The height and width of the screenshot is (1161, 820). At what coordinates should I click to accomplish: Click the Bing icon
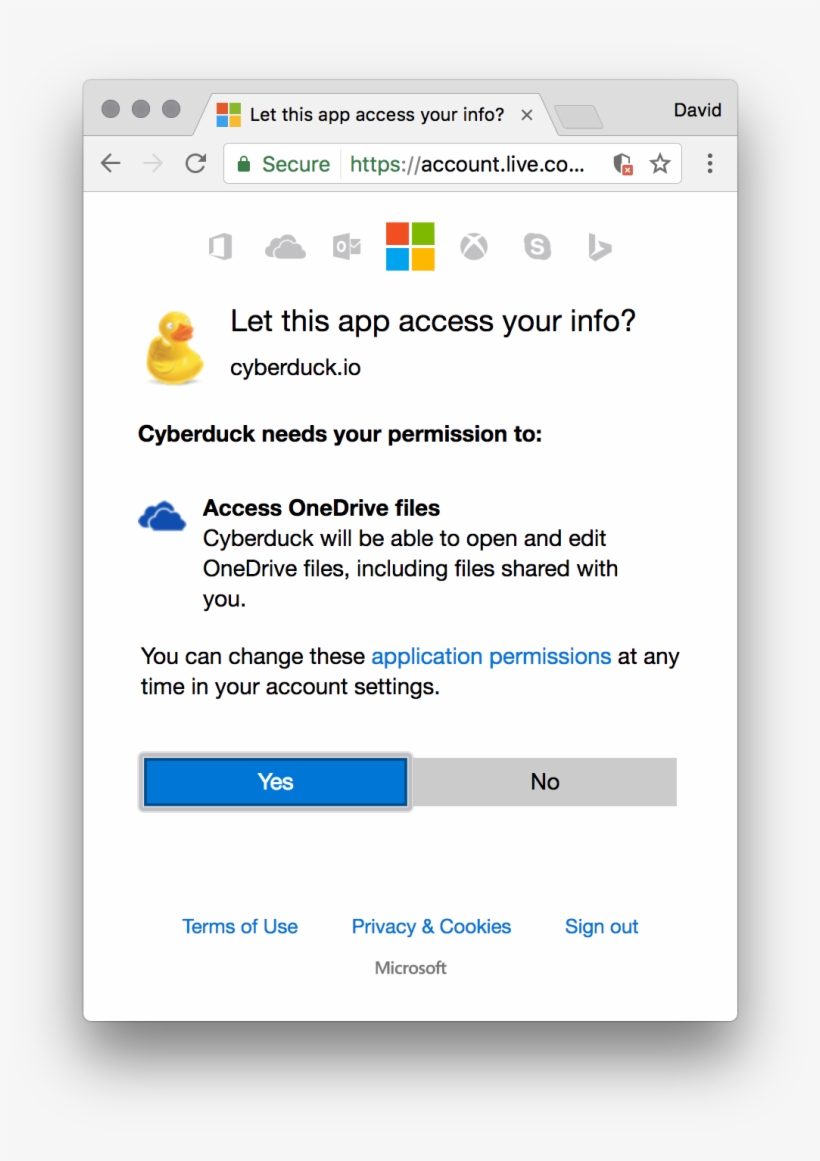(x=599, y=246)
